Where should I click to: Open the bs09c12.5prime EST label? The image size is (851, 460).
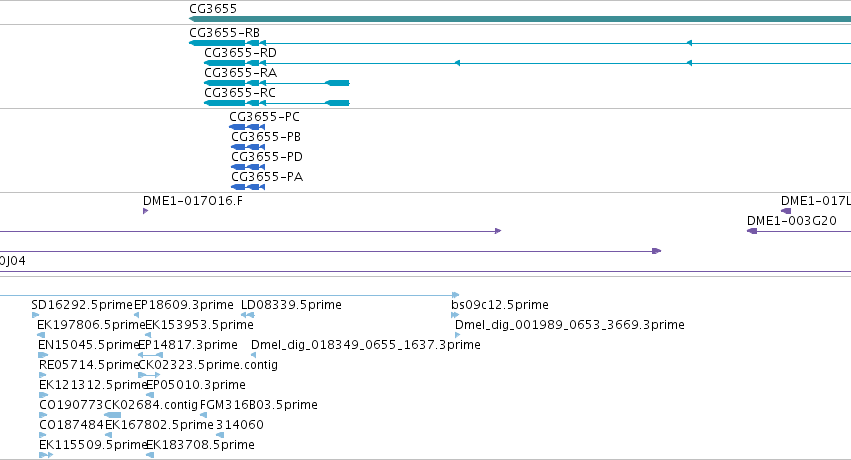500,305
